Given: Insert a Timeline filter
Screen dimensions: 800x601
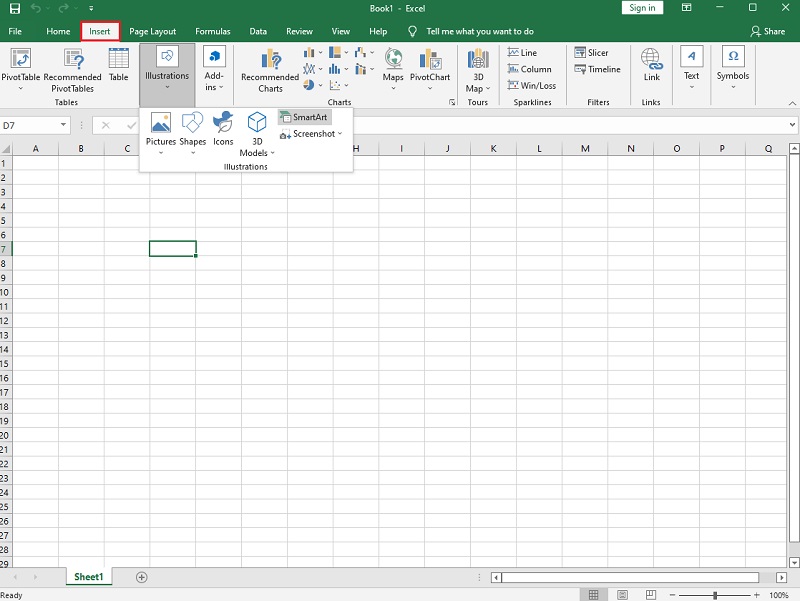Looking at the screenshot, I should point(597,69).
